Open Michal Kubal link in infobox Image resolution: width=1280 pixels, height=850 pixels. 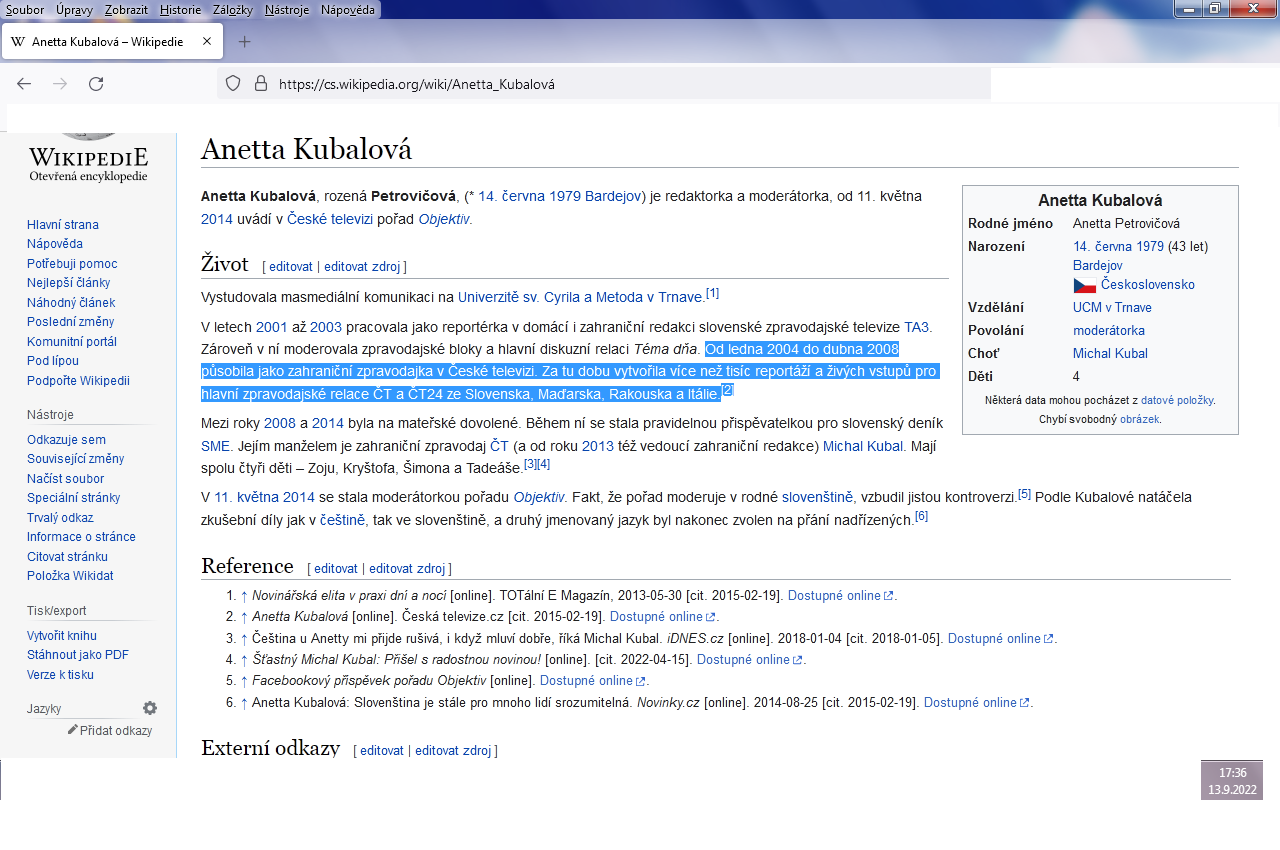[x=1110, y=353]
